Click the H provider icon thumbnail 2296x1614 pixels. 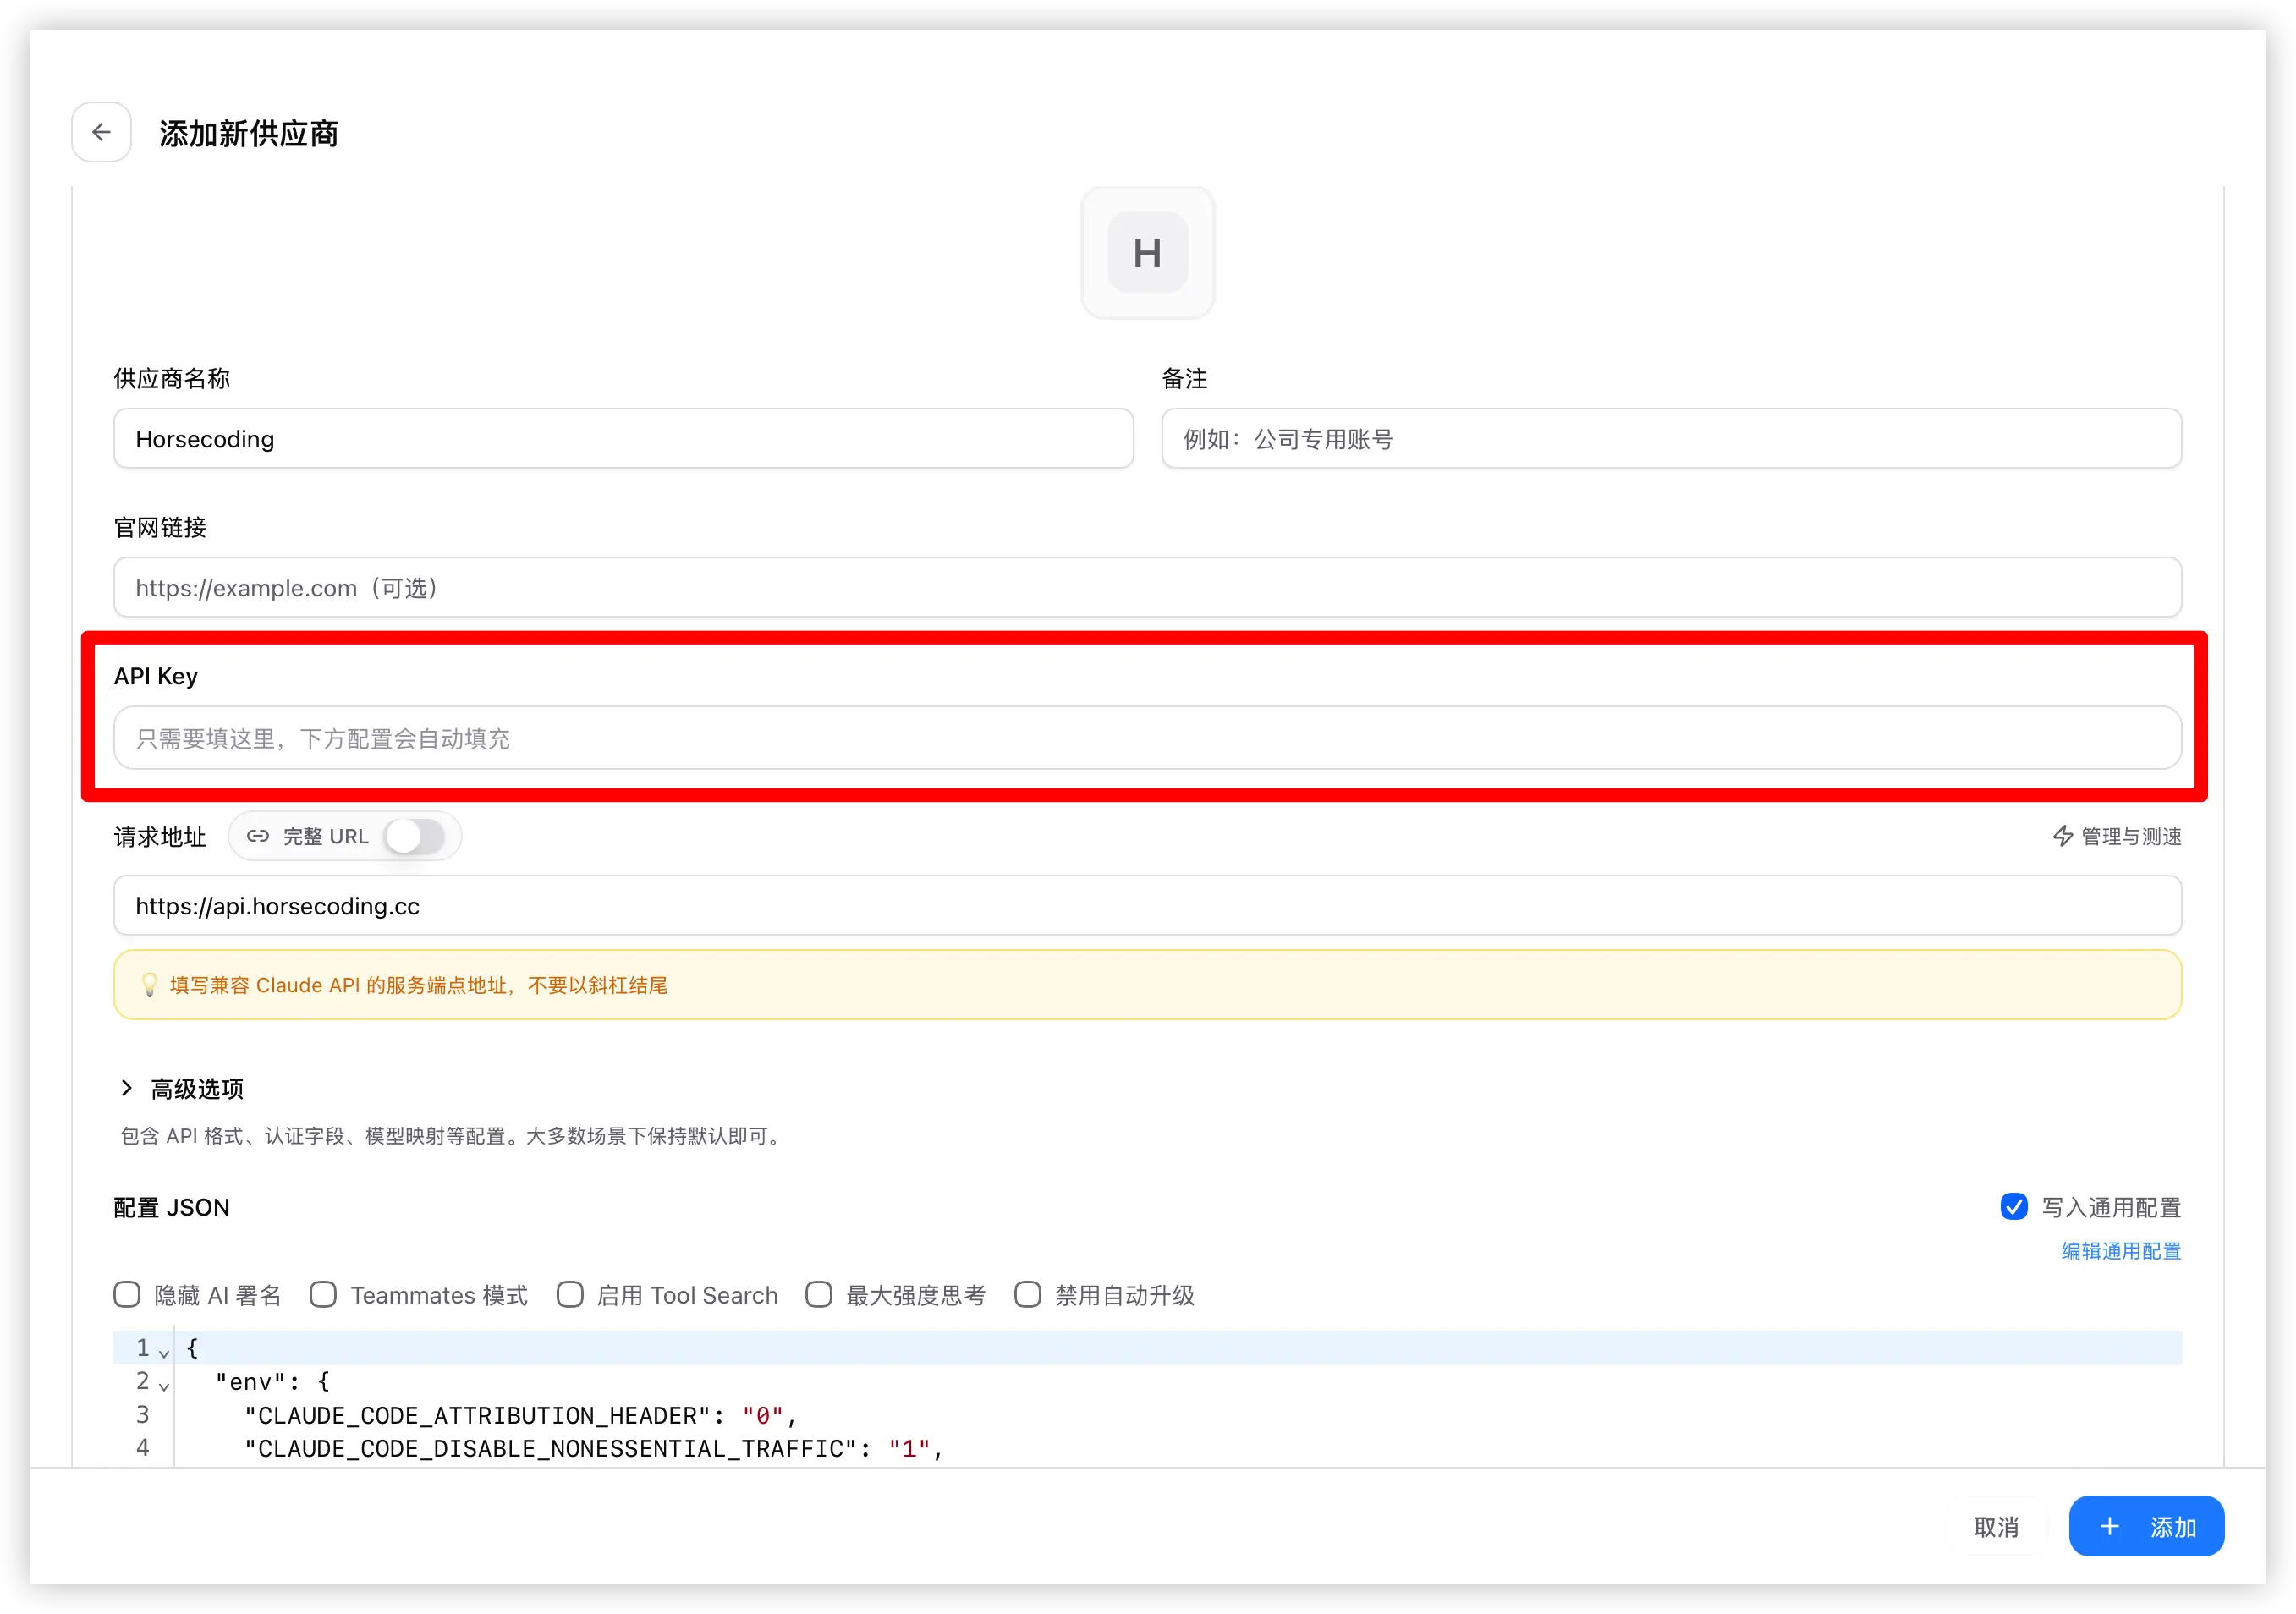click(1147, 253)
